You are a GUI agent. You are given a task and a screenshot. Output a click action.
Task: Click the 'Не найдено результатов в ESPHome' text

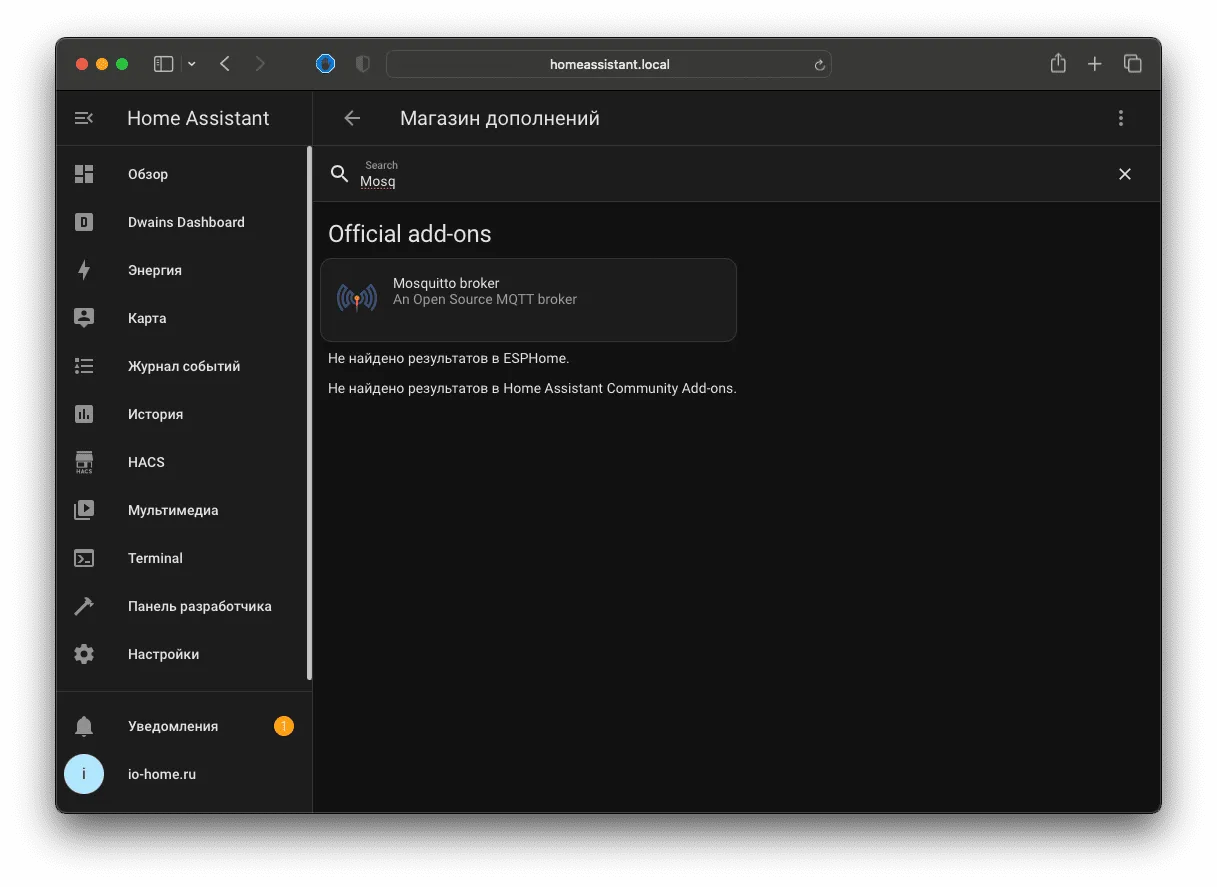tap(448, 358)
